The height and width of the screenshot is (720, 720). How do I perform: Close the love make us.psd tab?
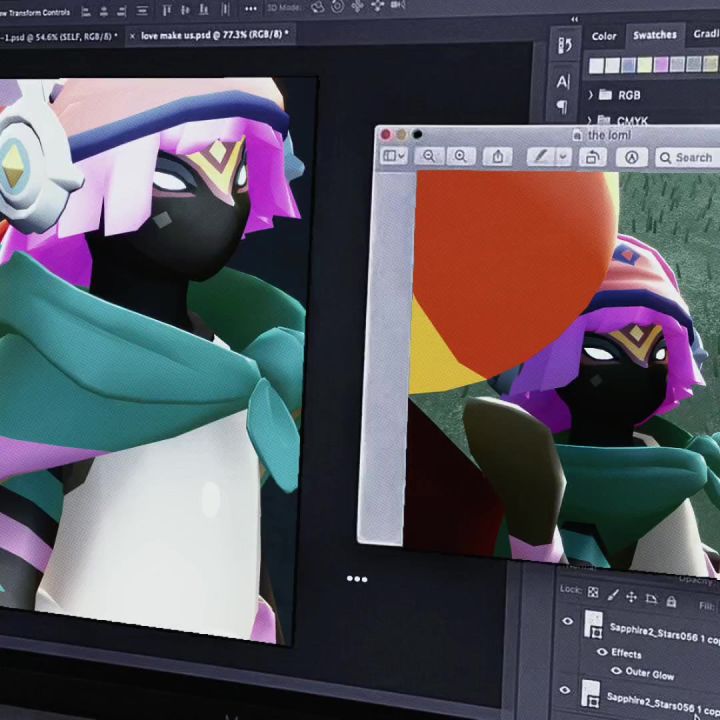tap(132, 36)
